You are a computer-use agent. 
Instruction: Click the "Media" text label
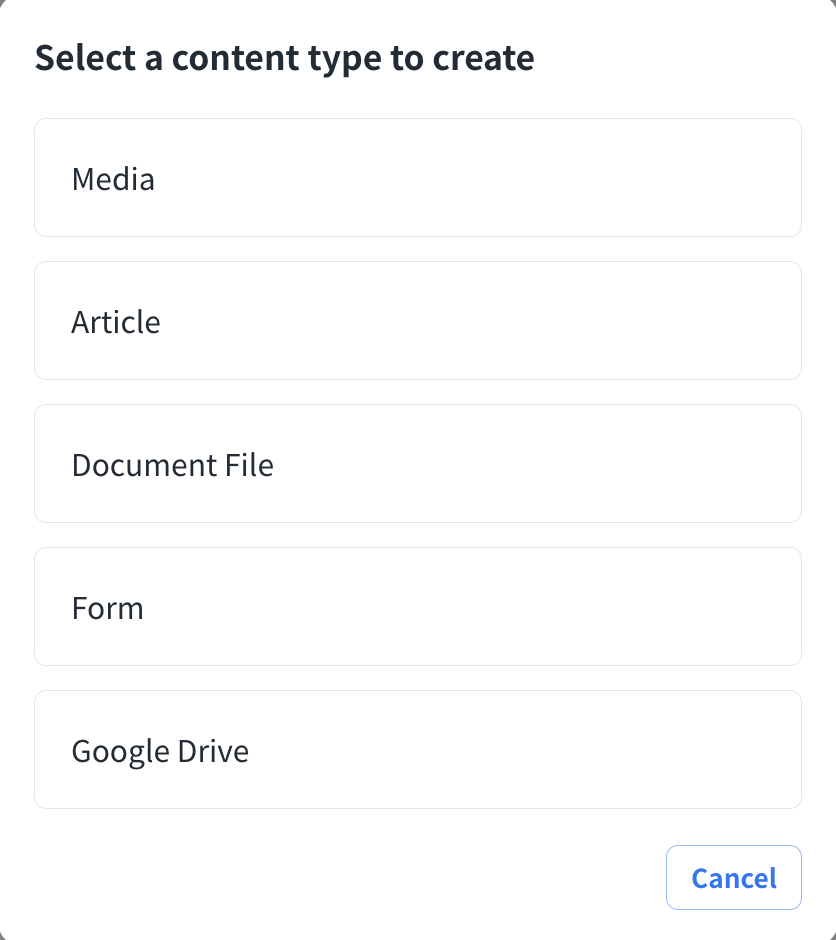tap(113, 180)
